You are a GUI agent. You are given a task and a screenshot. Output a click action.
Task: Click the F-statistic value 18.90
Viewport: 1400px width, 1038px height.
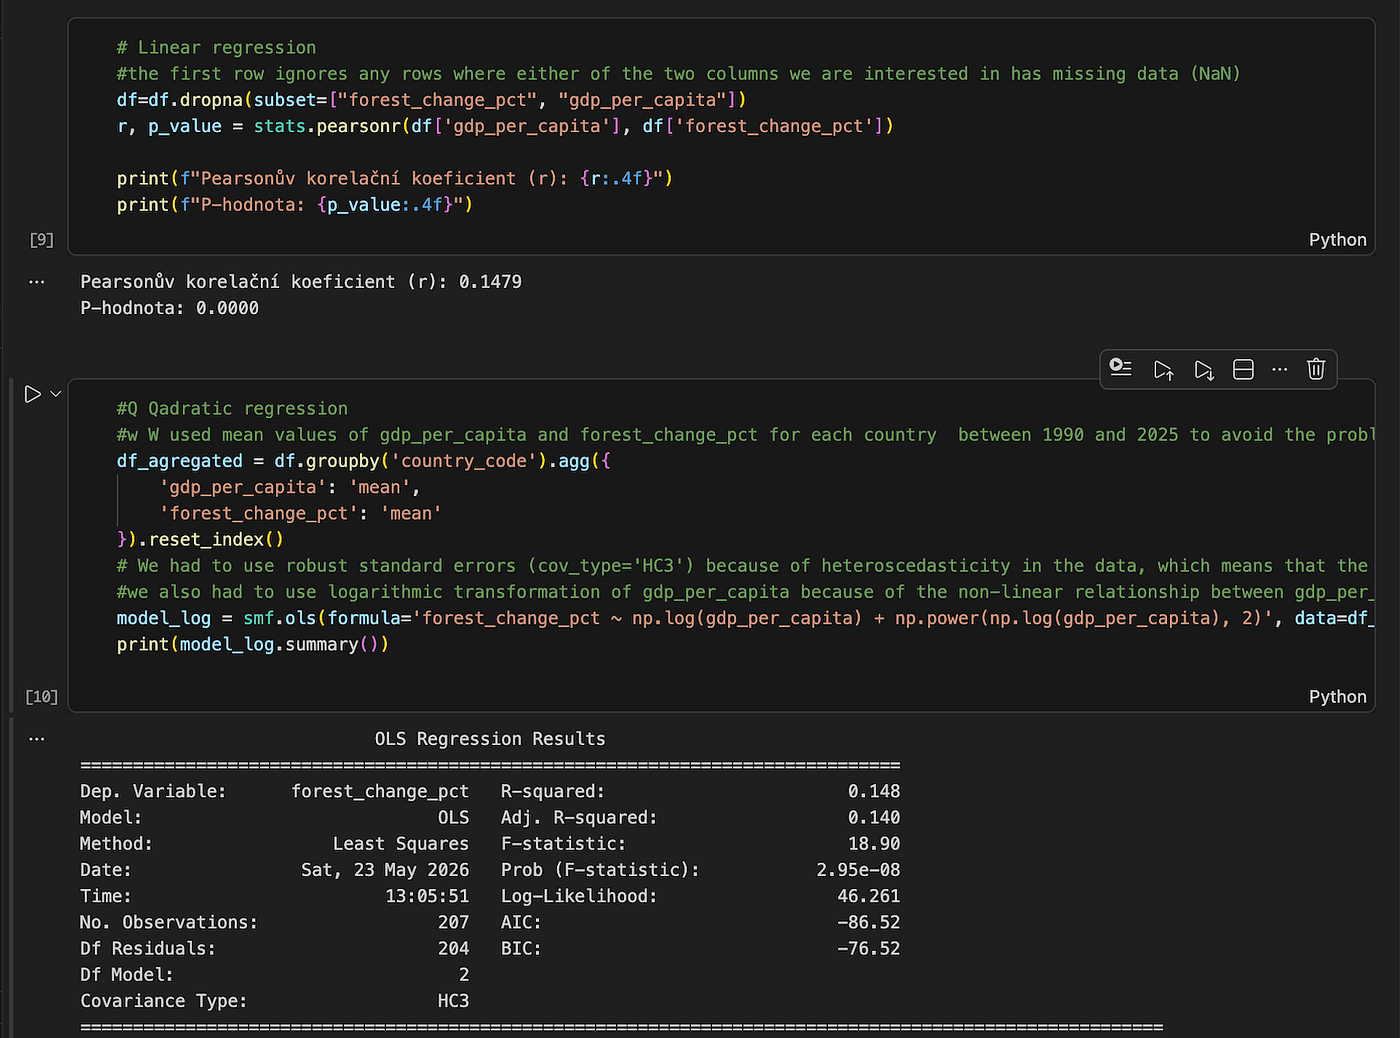[873, 844]
